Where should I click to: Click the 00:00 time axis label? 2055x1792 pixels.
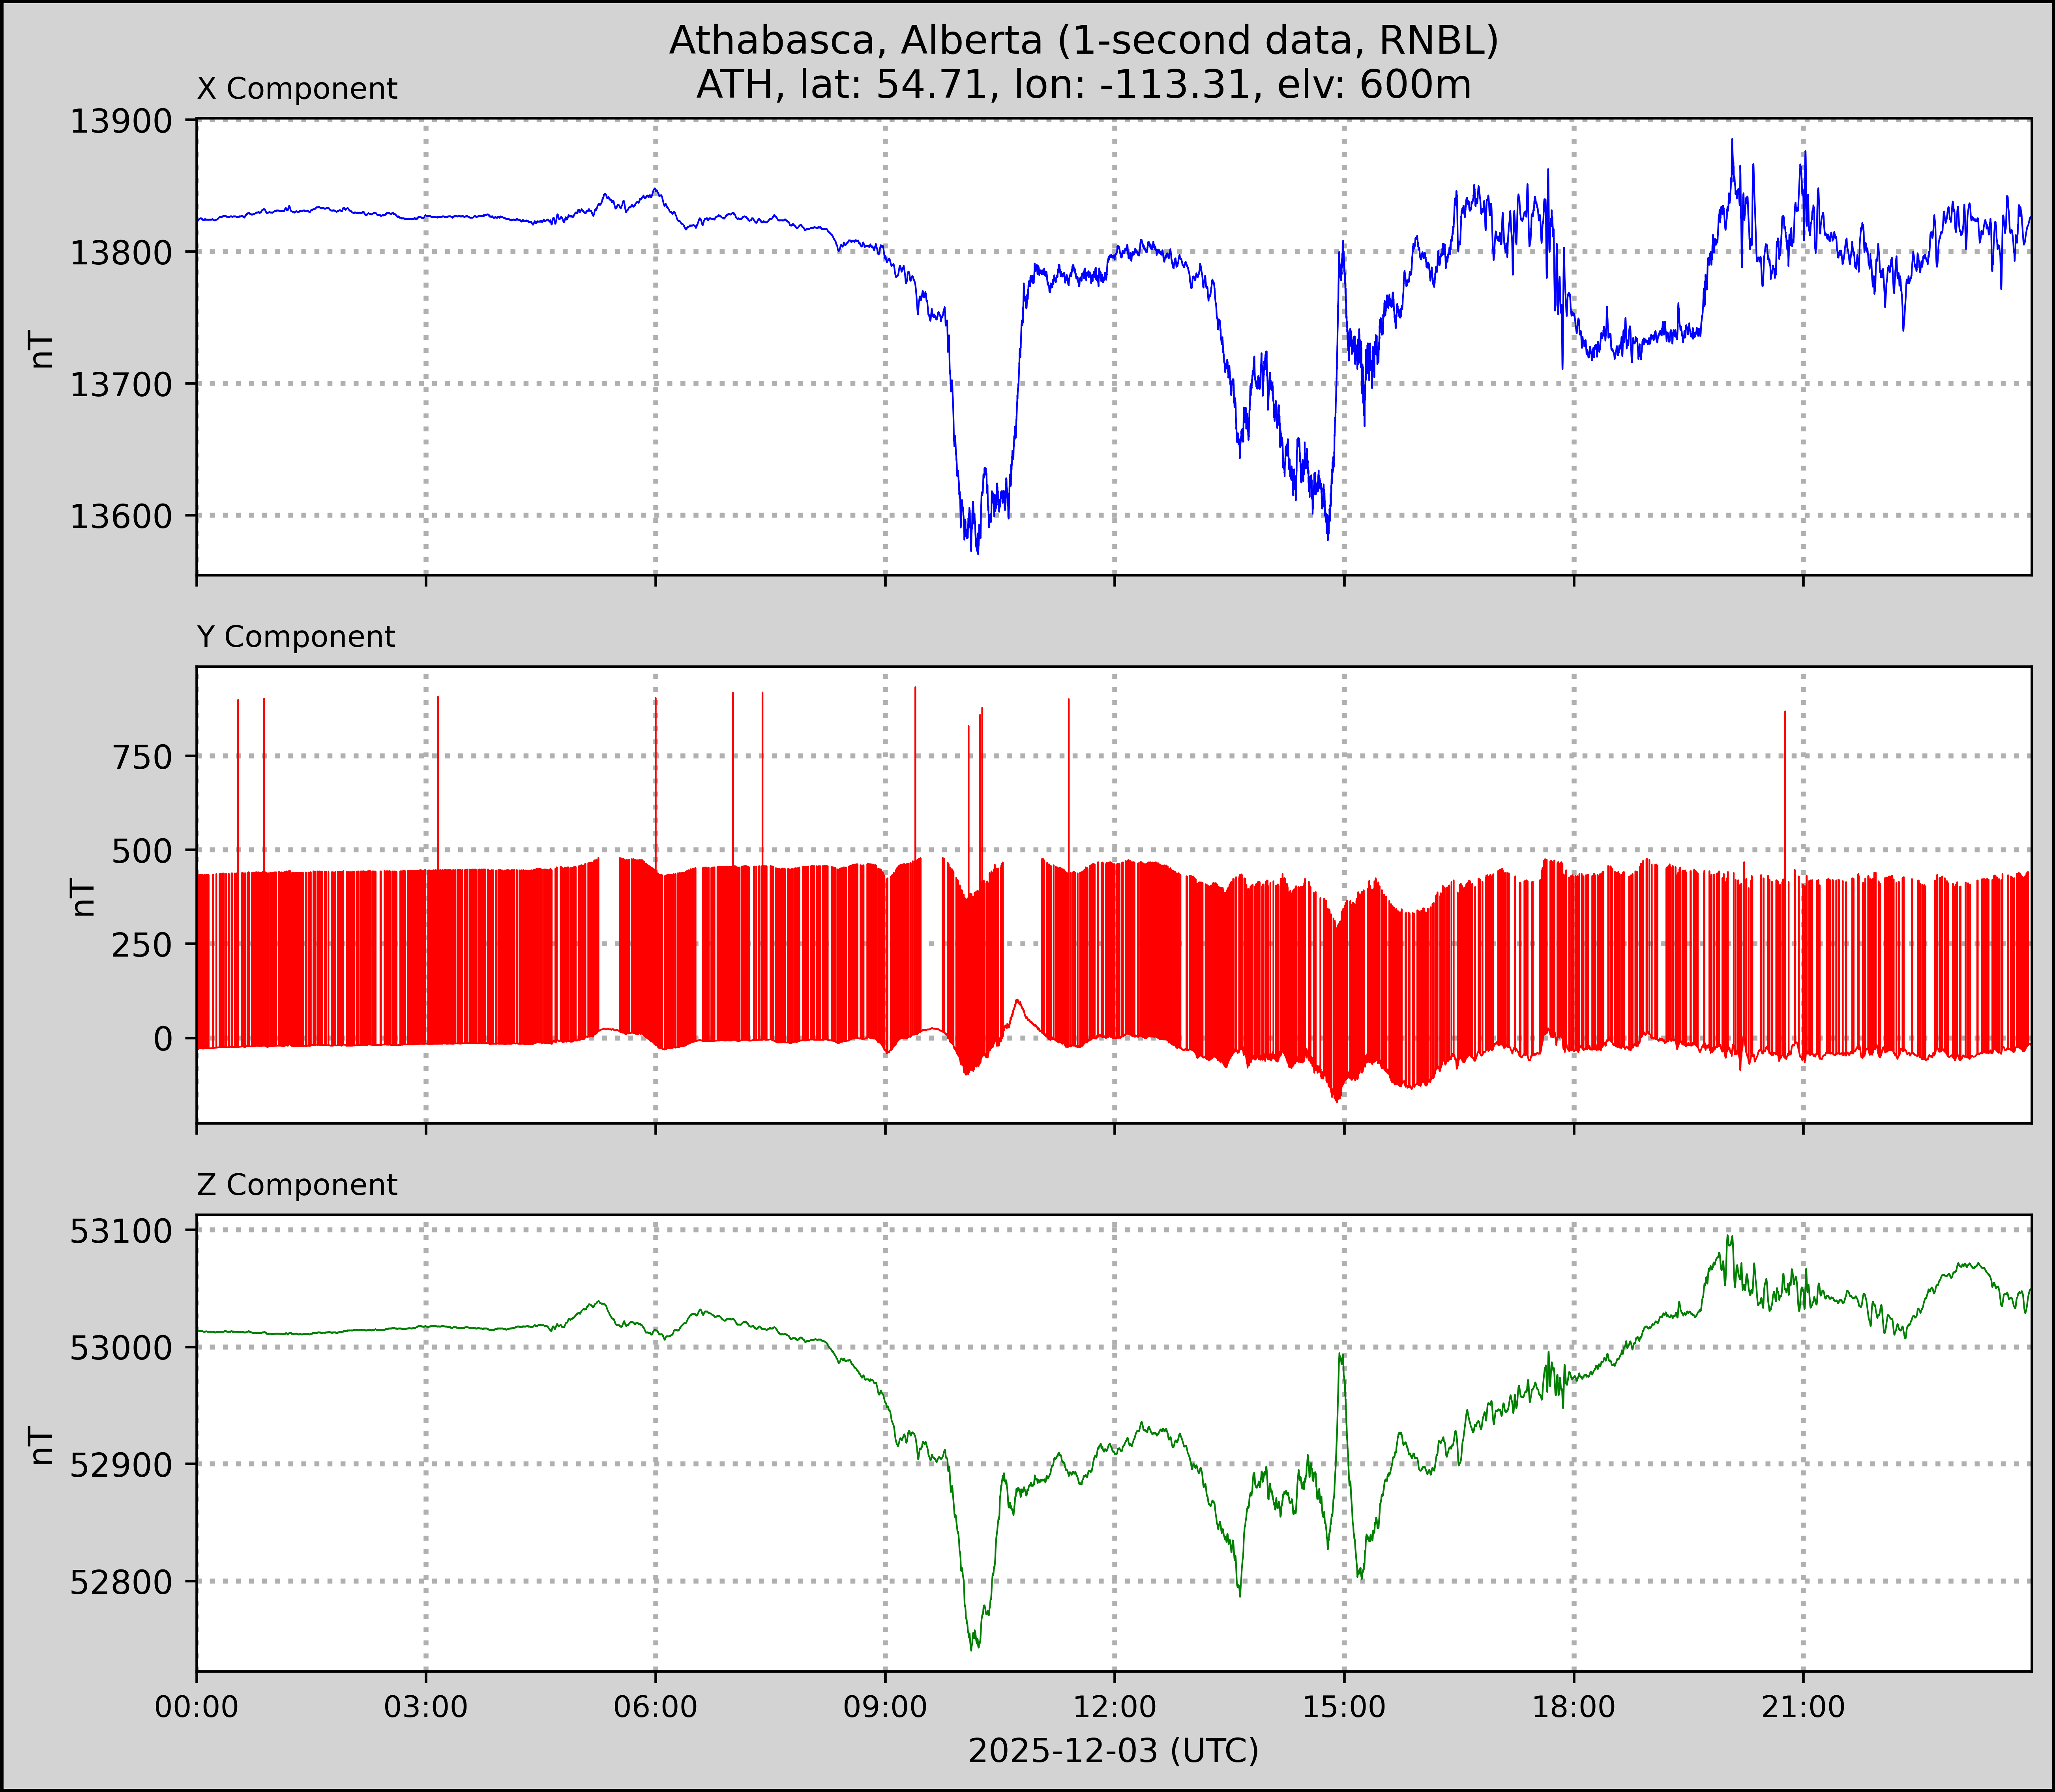click(197, 1706)
